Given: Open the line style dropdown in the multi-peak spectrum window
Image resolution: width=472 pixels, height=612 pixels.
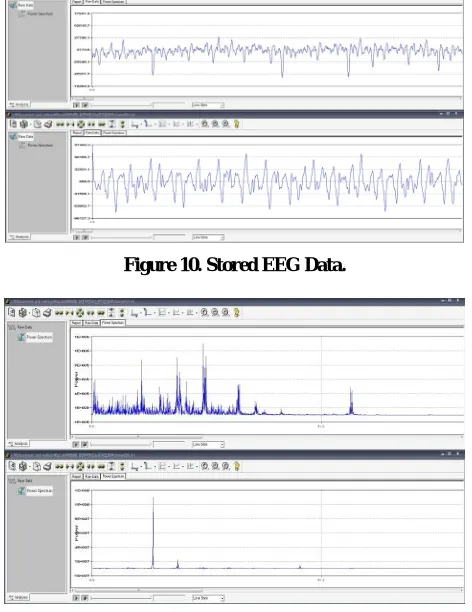Looking at the screenshot, I should coord(208,444).
